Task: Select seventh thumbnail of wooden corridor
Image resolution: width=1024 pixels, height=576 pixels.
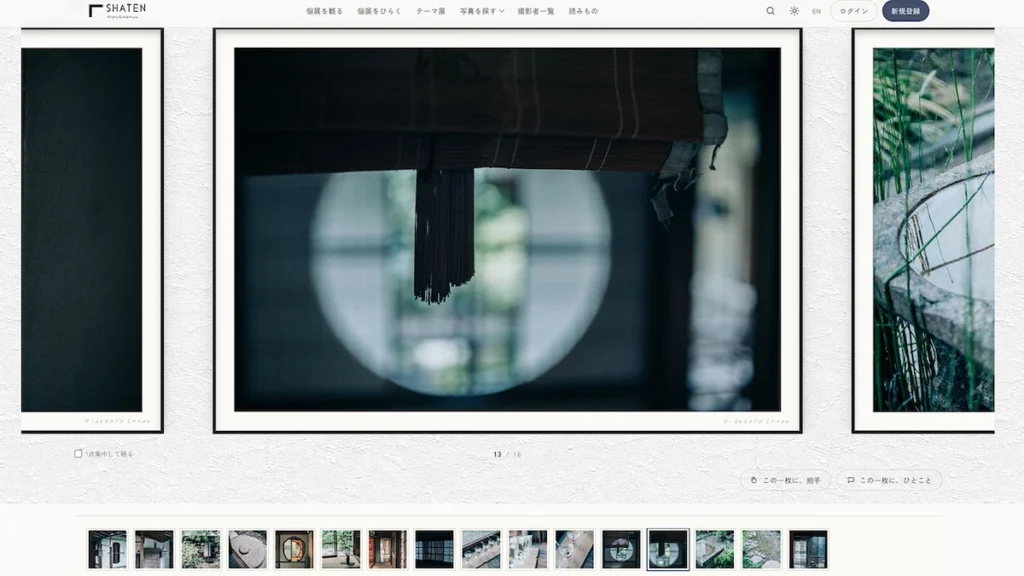Action: pyautogui.click(x=388, y=549)
